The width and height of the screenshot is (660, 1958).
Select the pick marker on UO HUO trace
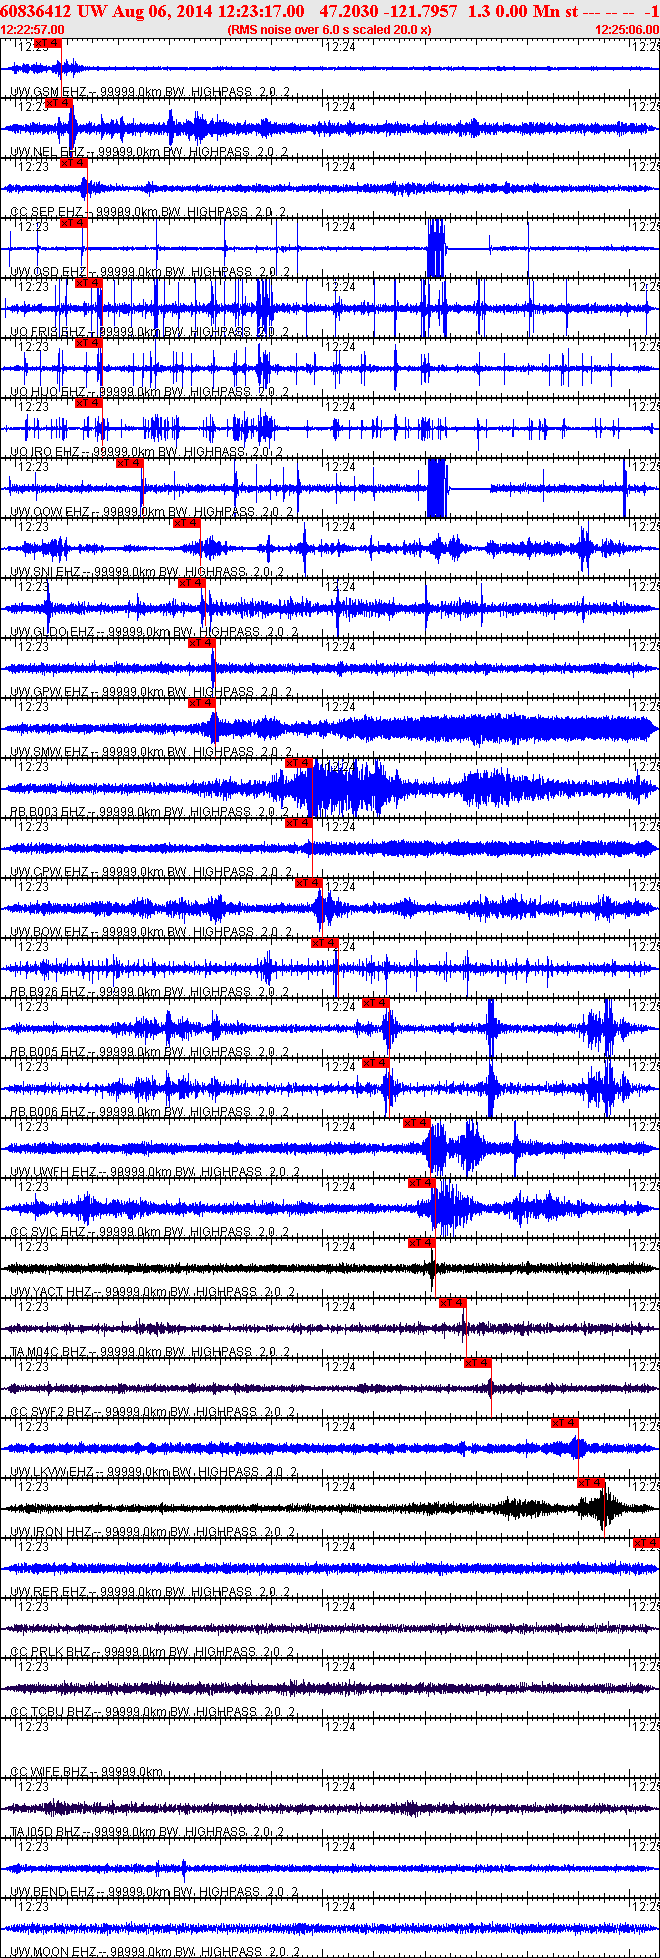pos(89,343)
